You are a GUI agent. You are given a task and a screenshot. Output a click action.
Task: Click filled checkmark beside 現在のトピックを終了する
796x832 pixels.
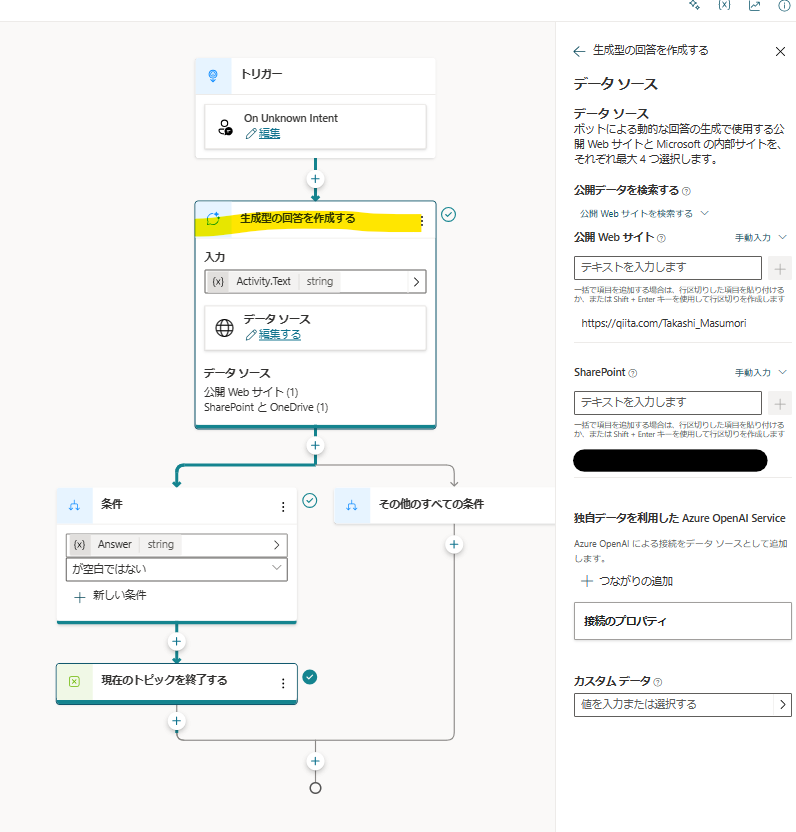(309, 677)
